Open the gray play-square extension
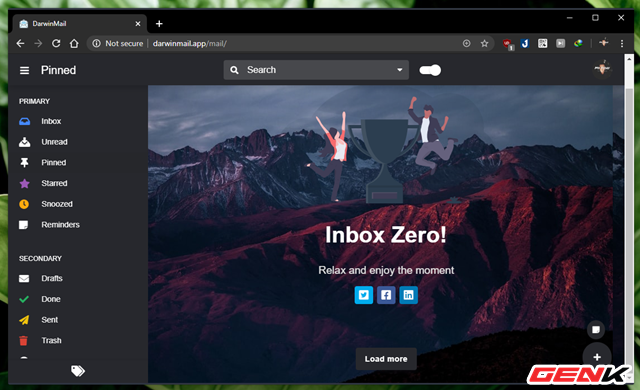Viewport: 640px width, 390px height. [x=560, y=43]
